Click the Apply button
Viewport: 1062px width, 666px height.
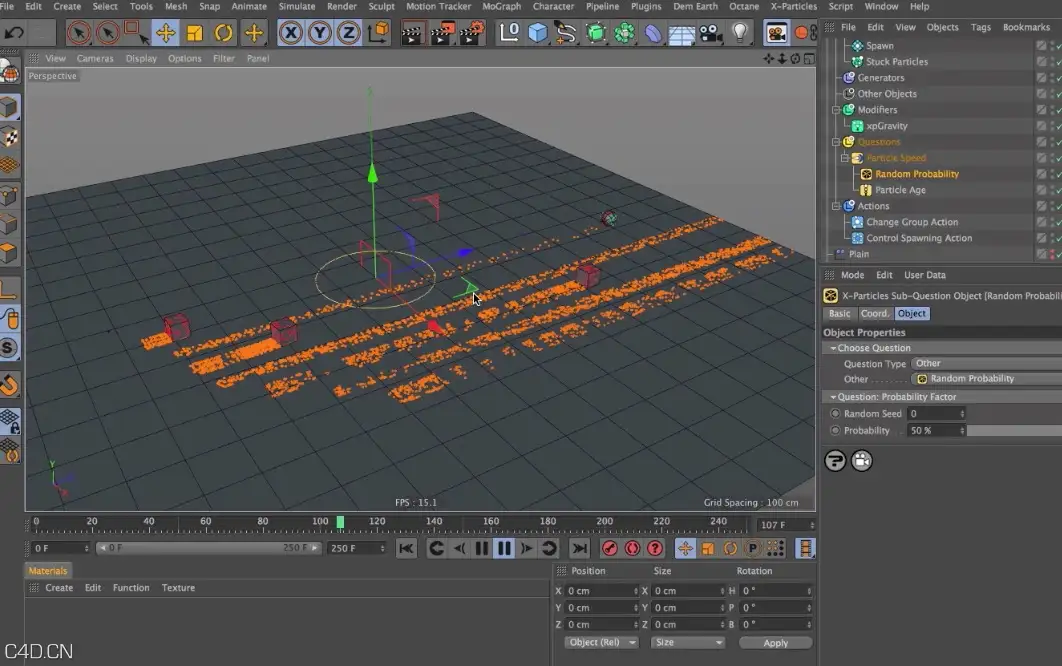click(776, 643)
